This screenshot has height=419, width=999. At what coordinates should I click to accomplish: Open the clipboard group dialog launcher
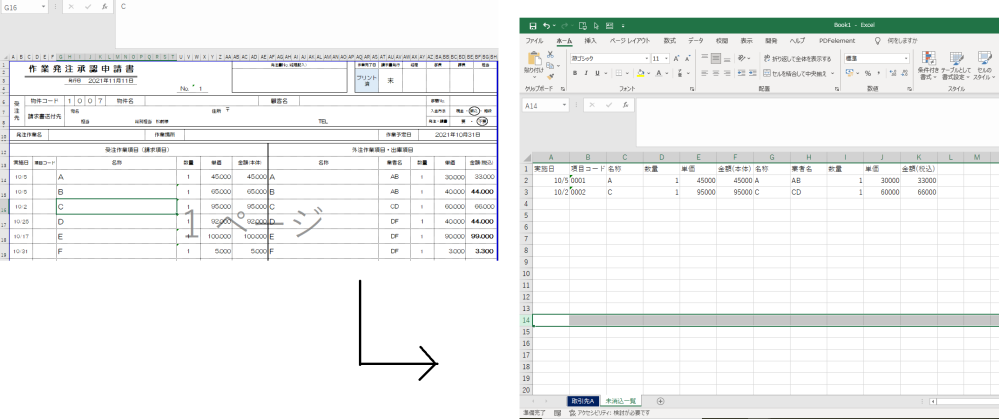[x=564, y=89]
